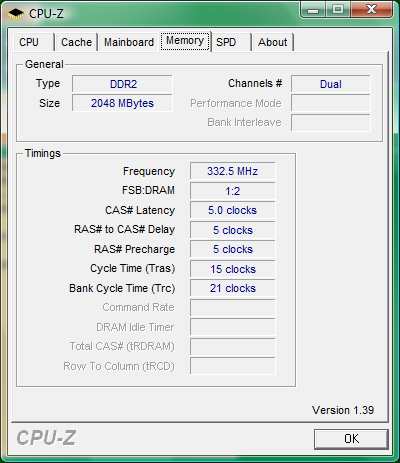Click the CPU-Z window title text
The image size is (400, 463).
coord(46,14)
